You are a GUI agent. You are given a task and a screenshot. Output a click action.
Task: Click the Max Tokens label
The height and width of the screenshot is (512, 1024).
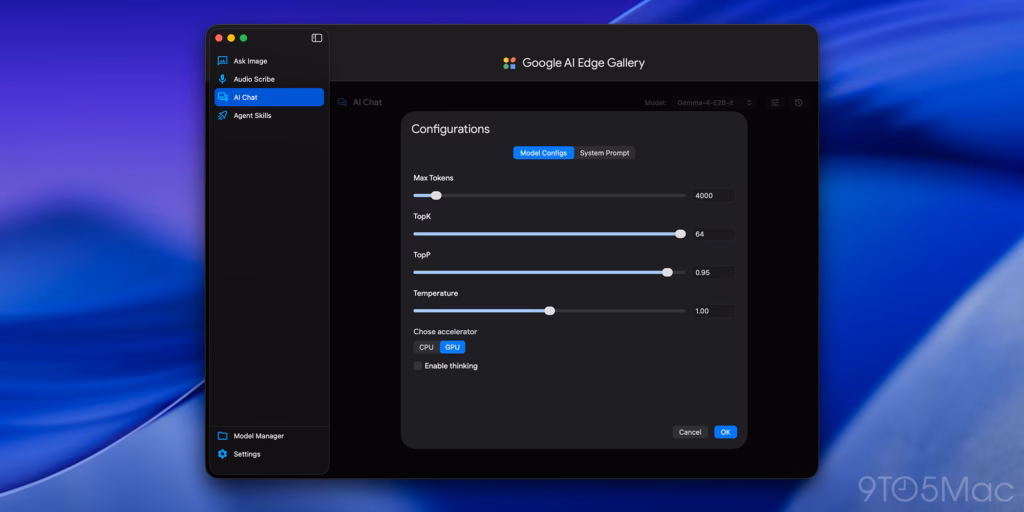434,178
